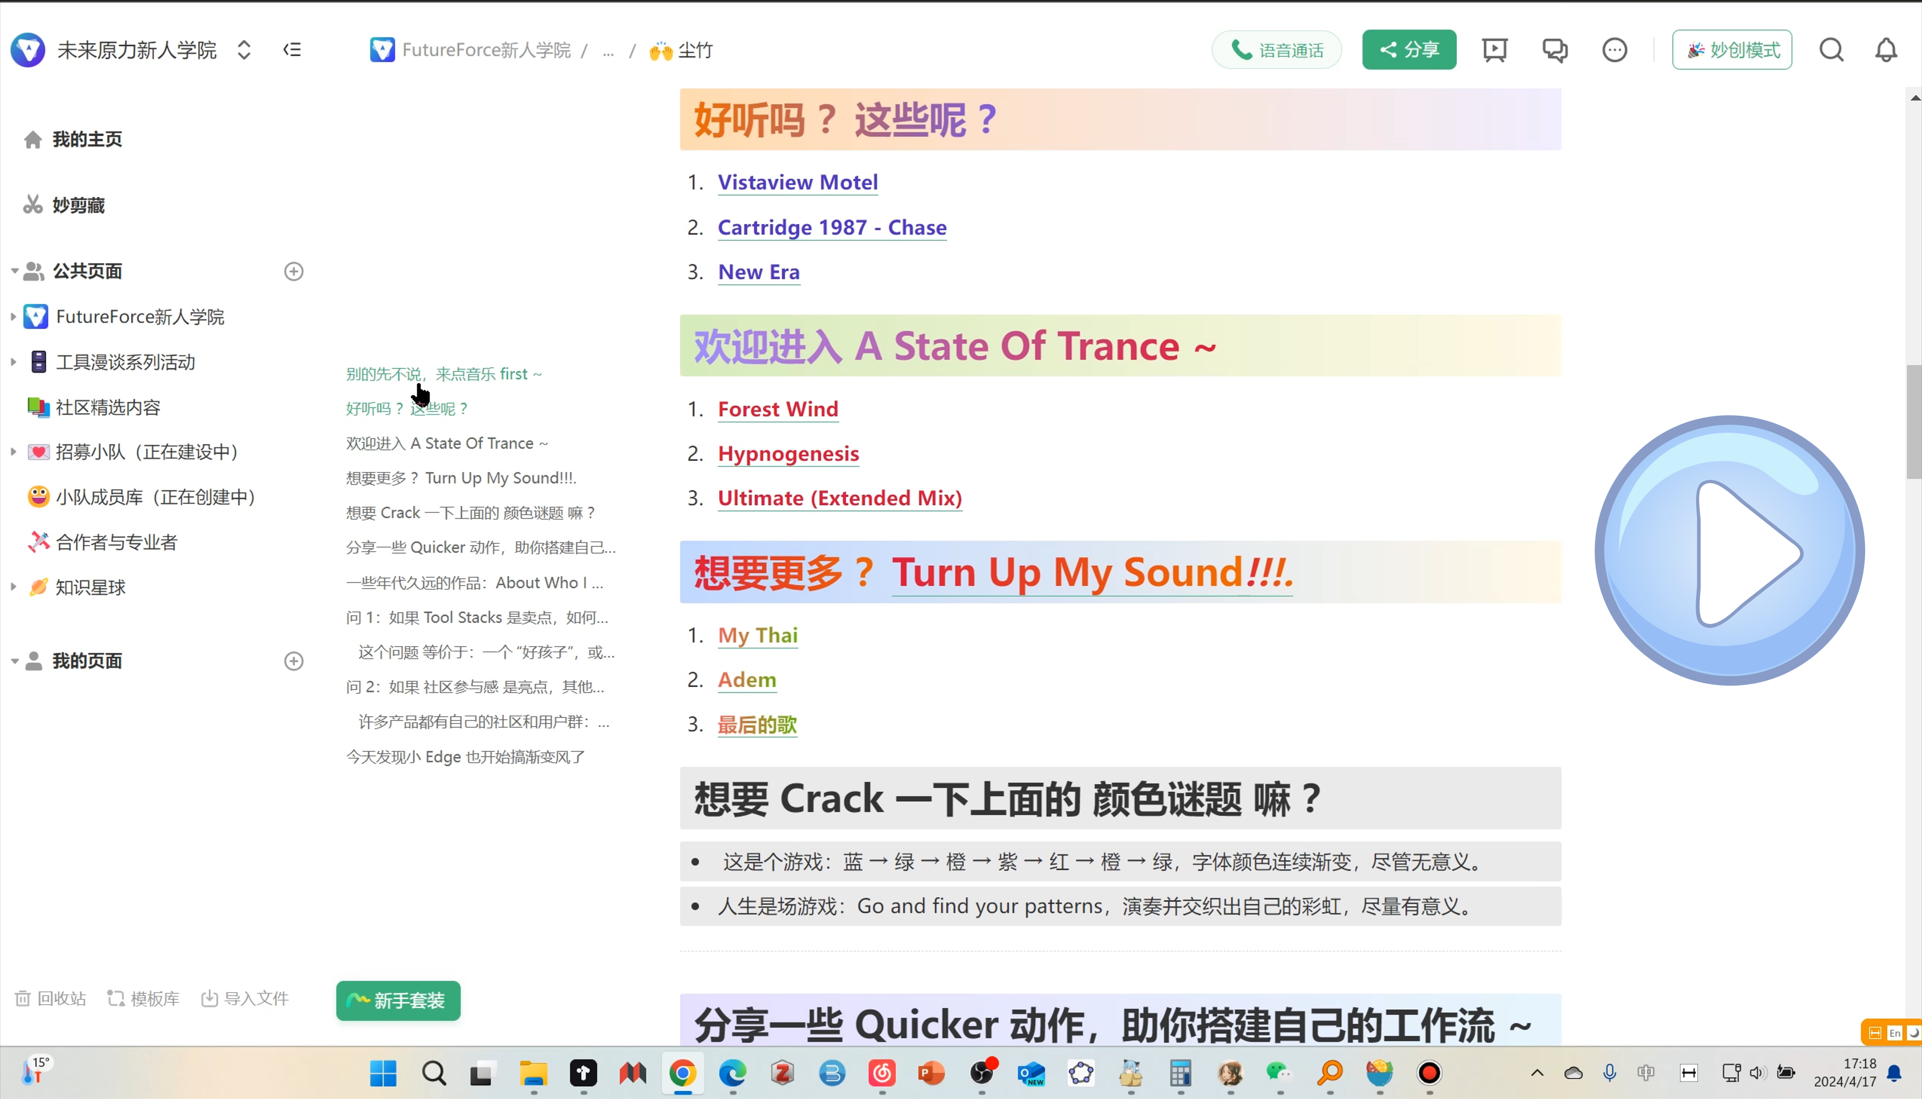Click the 妙剪藏 sidebar item
The height and width of the screenshot is (1099, 1922).
[78, 204]
